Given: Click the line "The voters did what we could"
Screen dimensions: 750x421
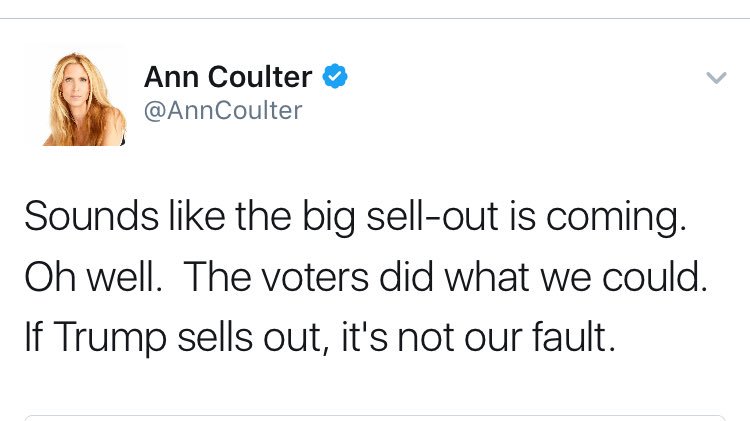Looking at the screenshot, I should (x=445, y=278).
